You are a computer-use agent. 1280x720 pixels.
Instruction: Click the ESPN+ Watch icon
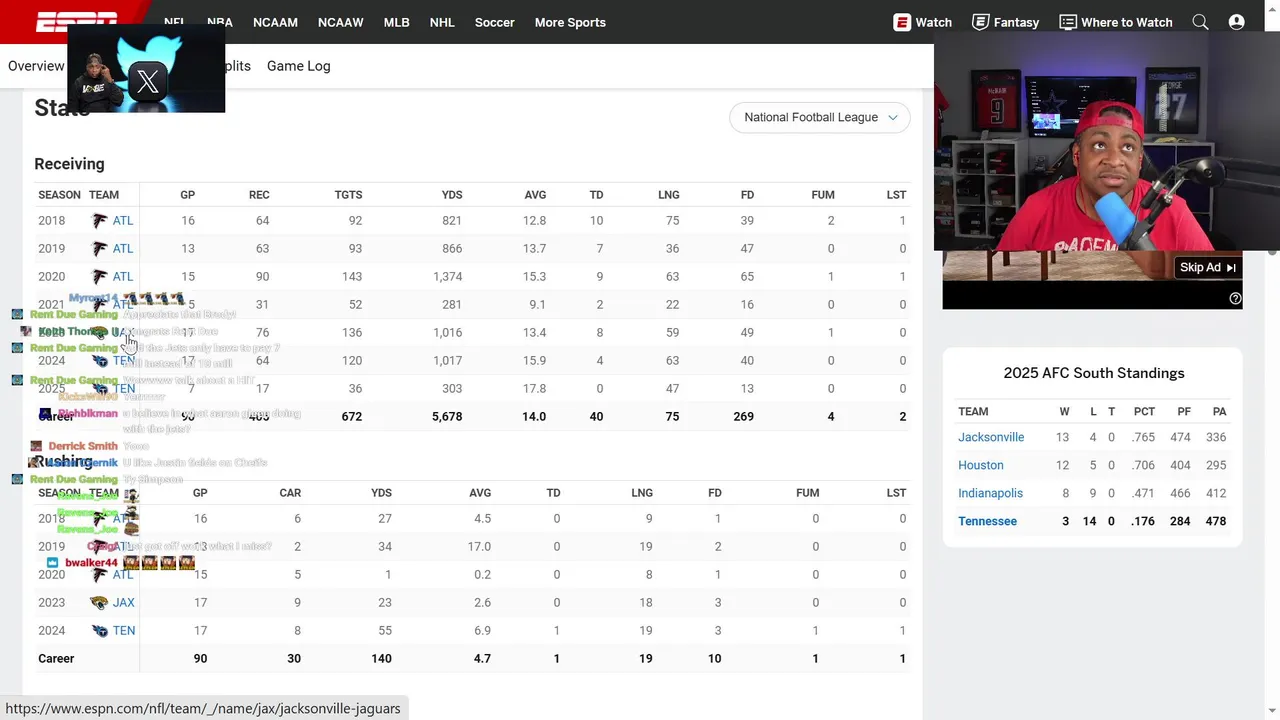click(902, 22)
